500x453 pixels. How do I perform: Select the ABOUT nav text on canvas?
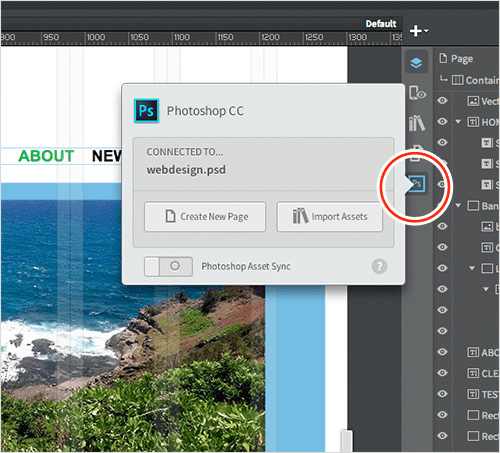point(46,156)
